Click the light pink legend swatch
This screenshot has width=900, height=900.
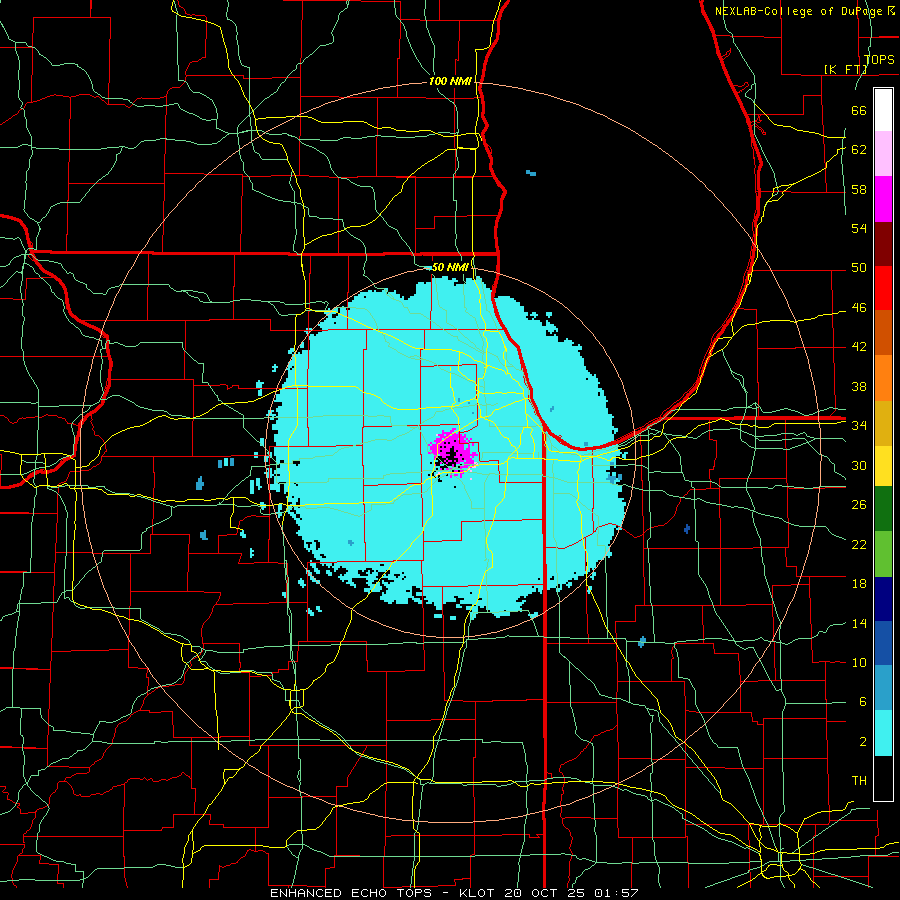[883, 154]
